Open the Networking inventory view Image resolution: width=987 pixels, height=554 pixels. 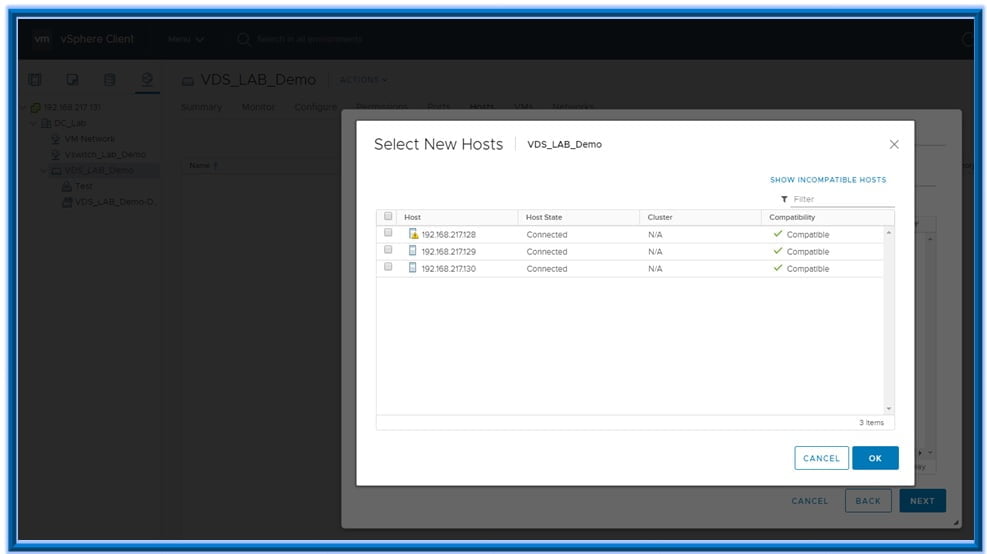click(x=147, y=79)
